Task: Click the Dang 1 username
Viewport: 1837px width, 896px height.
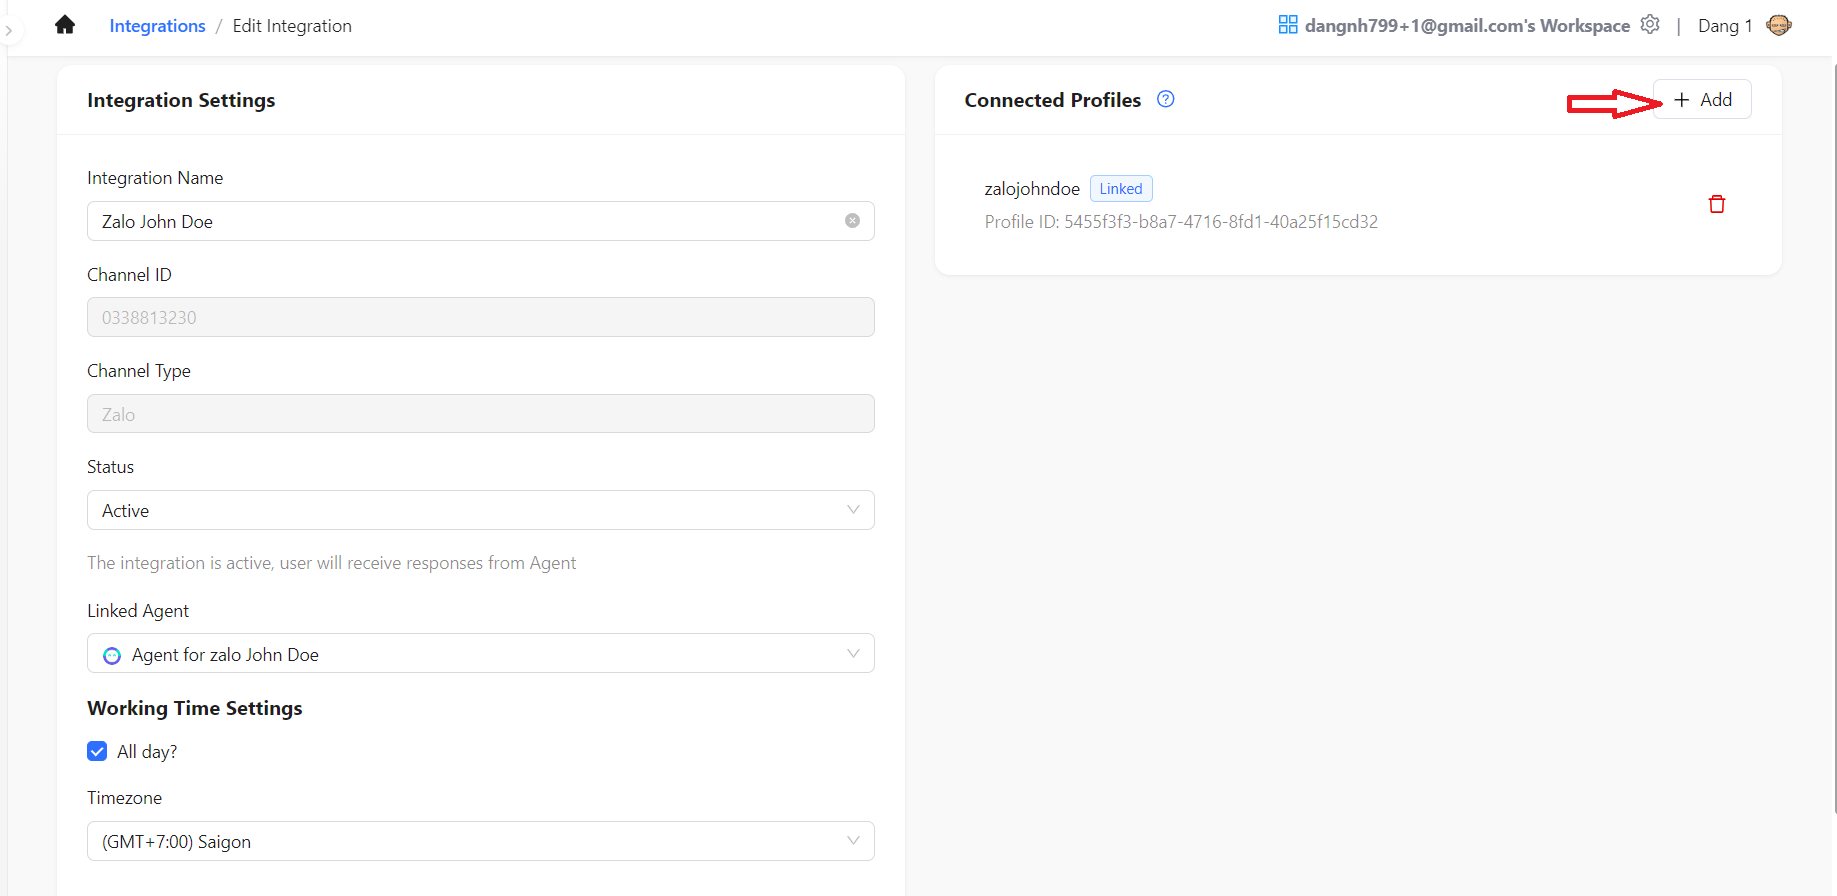Action: tap(1724, 26)
